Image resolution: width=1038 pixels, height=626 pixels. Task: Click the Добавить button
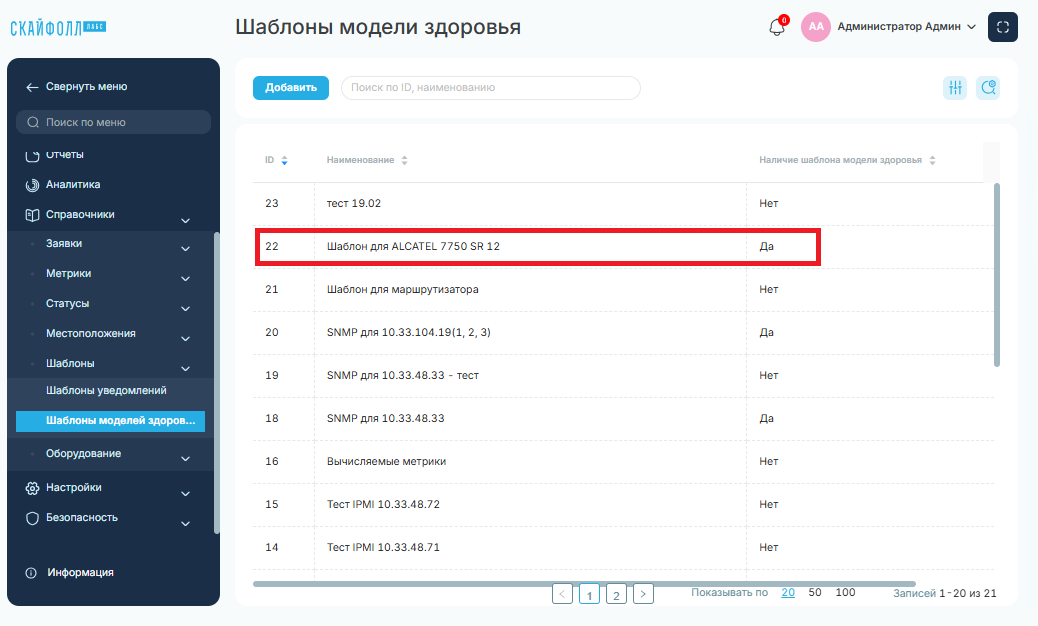click(x=291, y=87)
